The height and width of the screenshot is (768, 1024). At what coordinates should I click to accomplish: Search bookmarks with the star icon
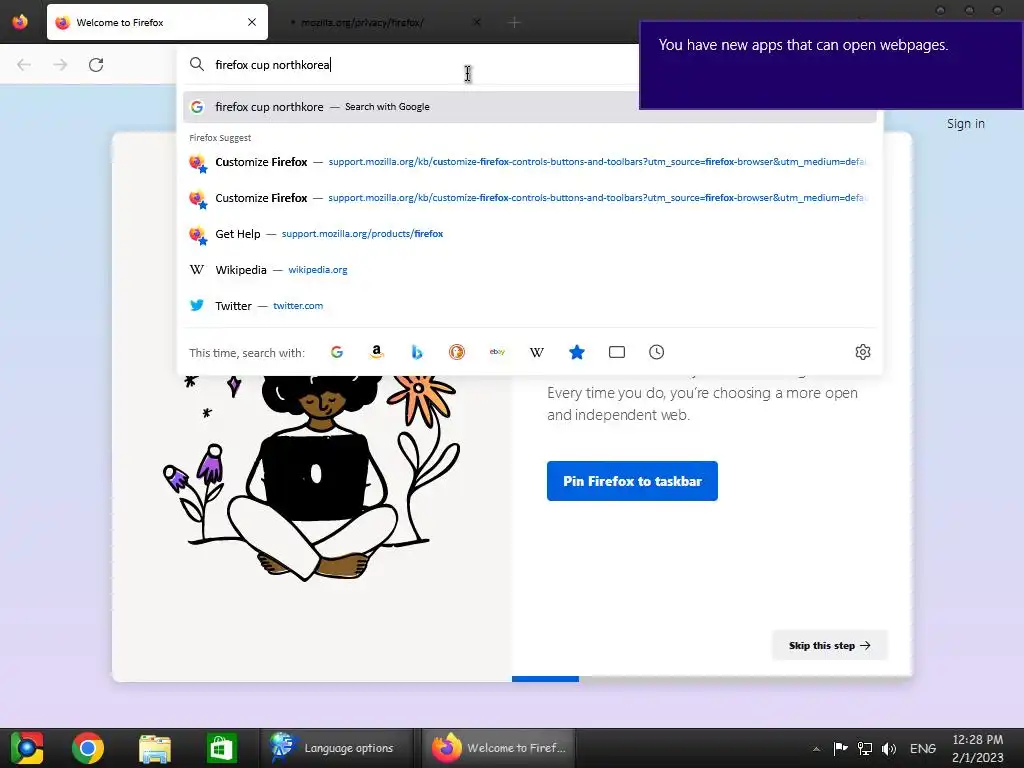point(577,352)
